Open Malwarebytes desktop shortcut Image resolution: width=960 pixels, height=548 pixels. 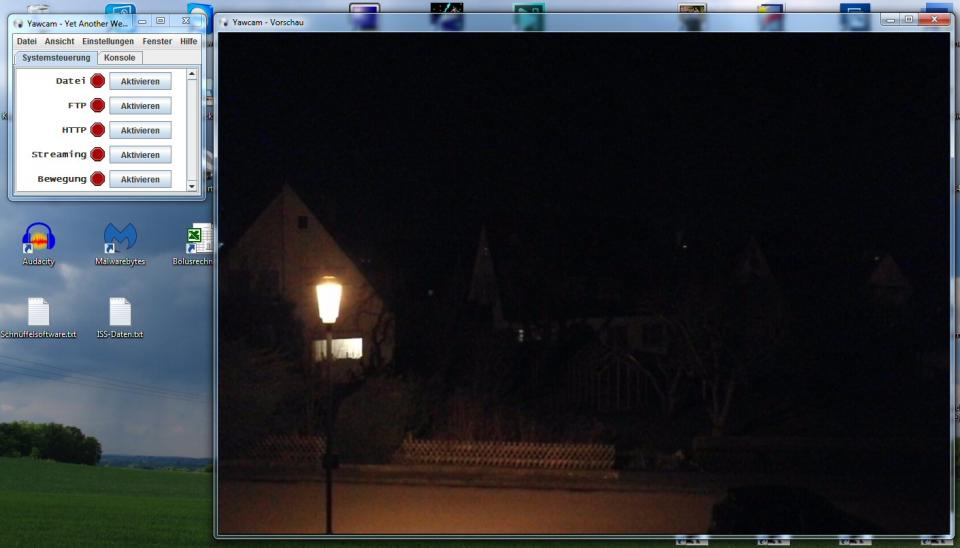(120, 238)
